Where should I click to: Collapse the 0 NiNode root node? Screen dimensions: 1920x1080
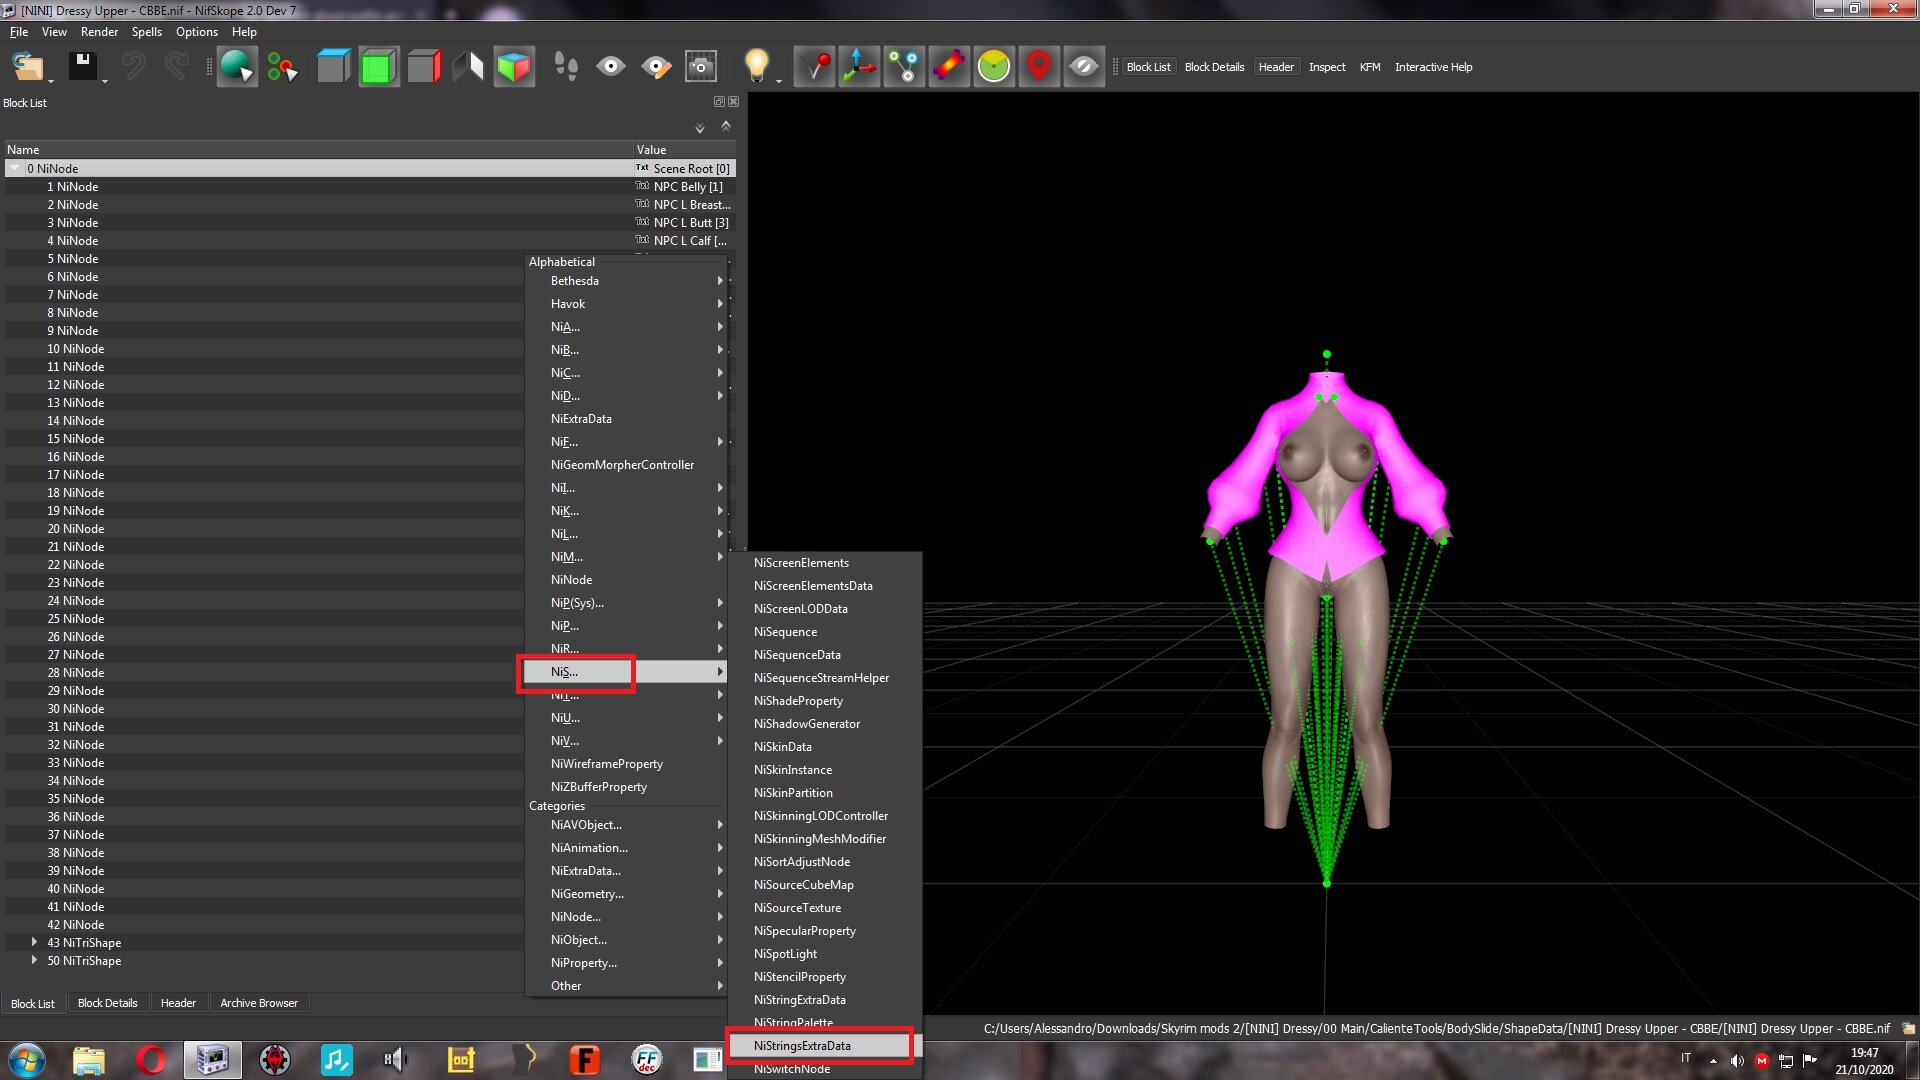[14, 169]
